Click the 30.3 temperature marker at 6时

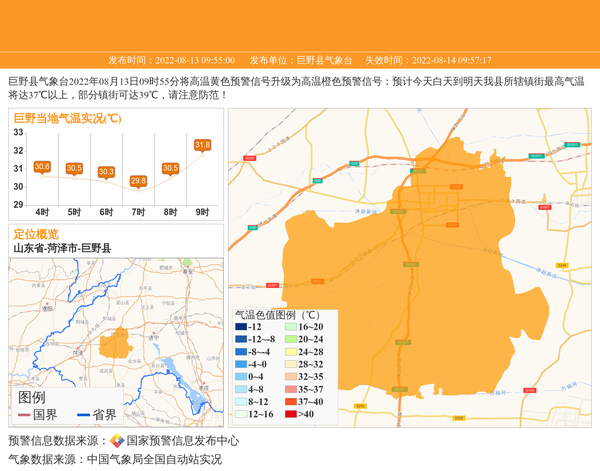[x=106, y=172]
